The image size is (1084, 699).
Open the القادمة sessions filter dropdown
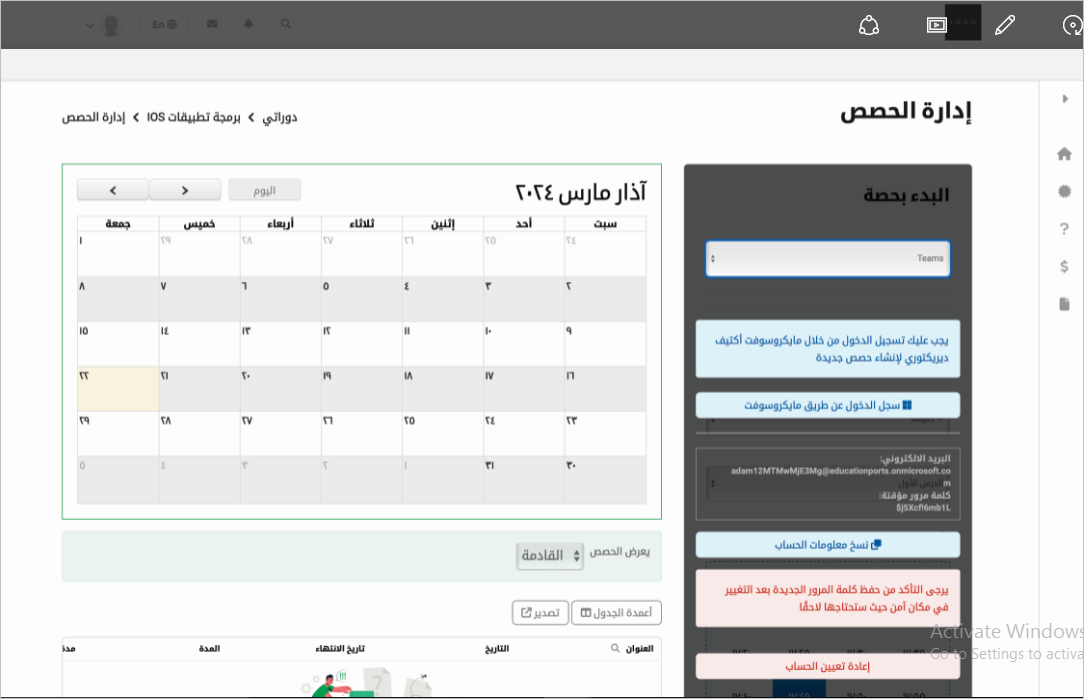pyautogui.click(x=550, y=556)
